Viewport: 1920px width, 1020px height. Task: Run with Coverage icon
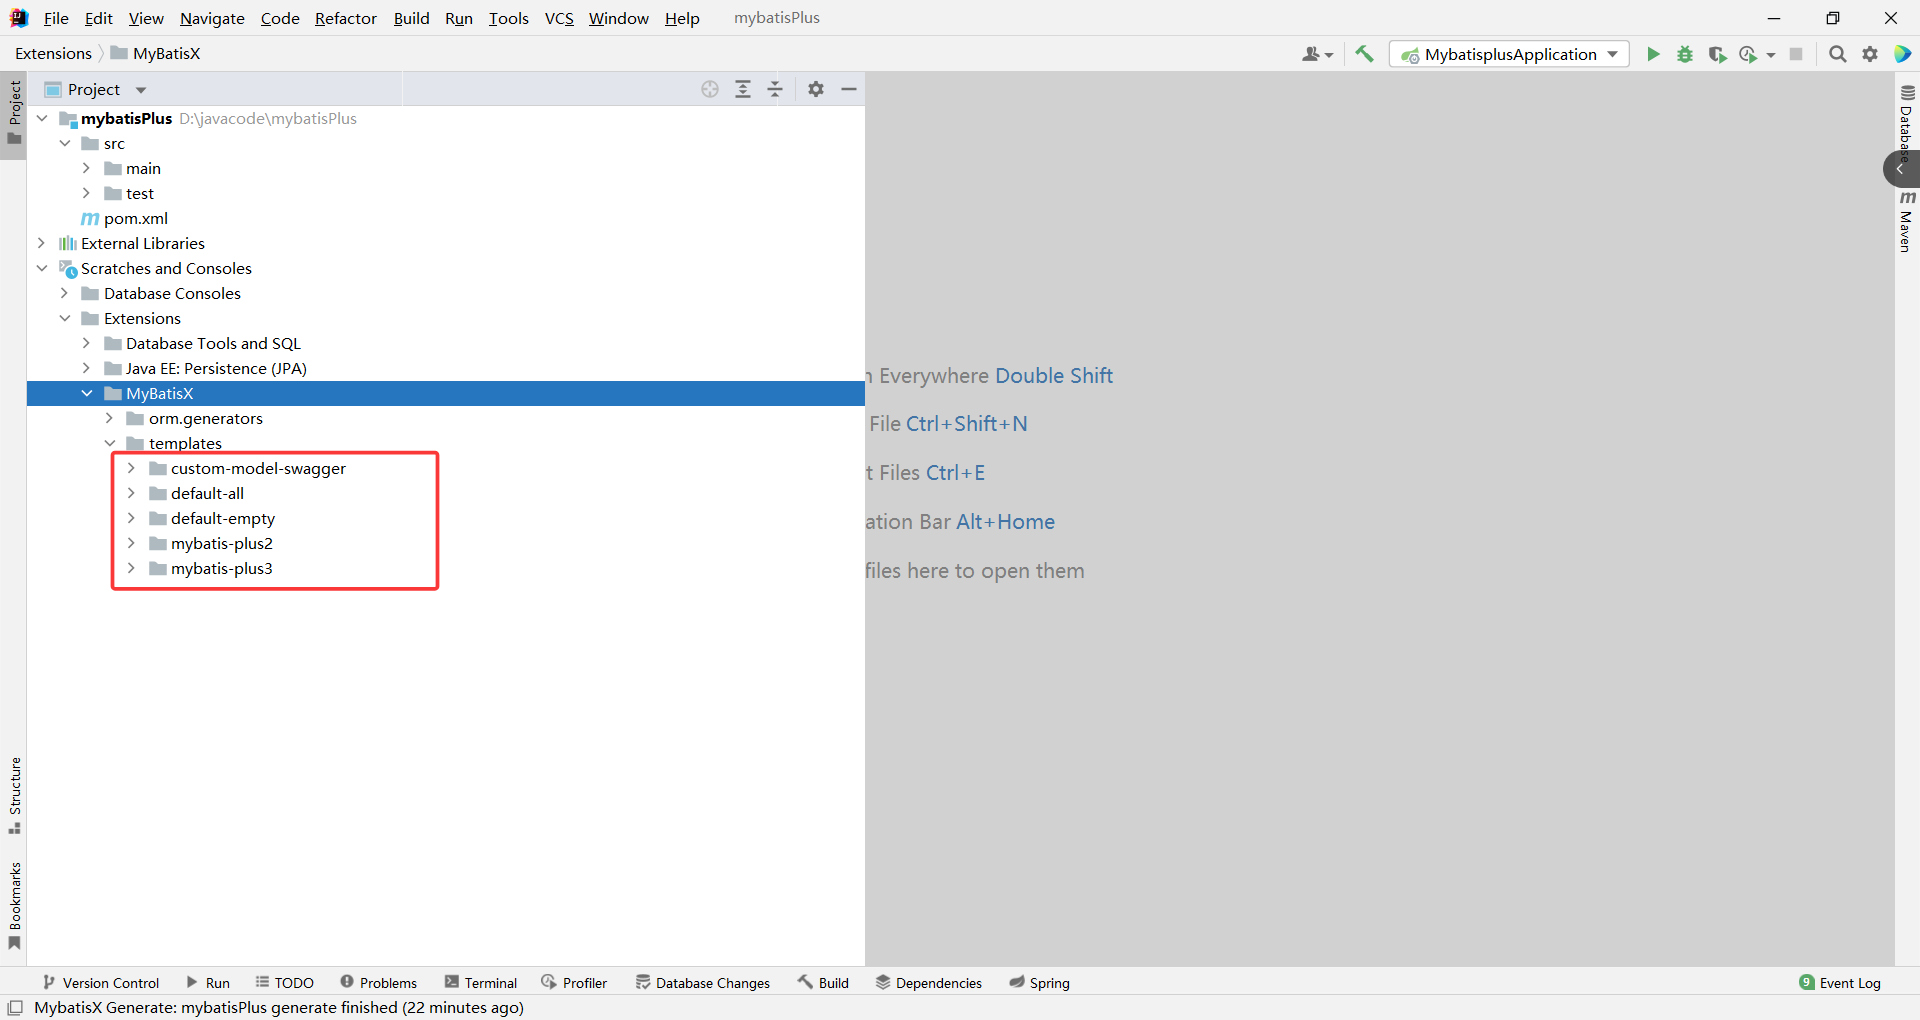1717,54
